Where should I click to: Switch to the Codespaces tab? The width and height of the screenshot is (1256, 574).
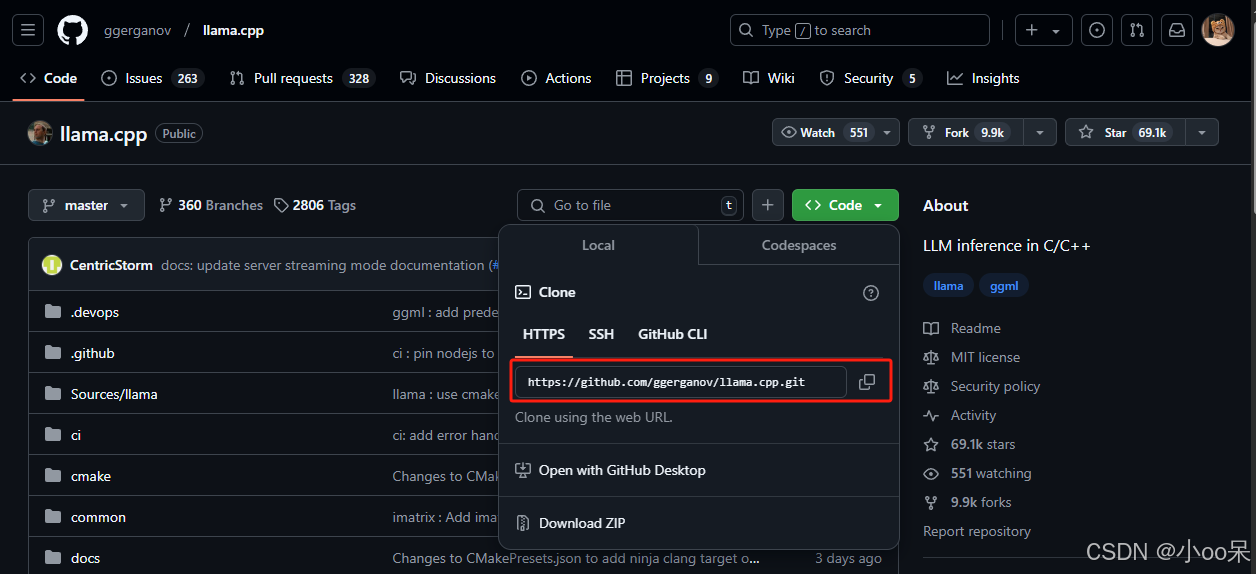(x=799, y=245)
